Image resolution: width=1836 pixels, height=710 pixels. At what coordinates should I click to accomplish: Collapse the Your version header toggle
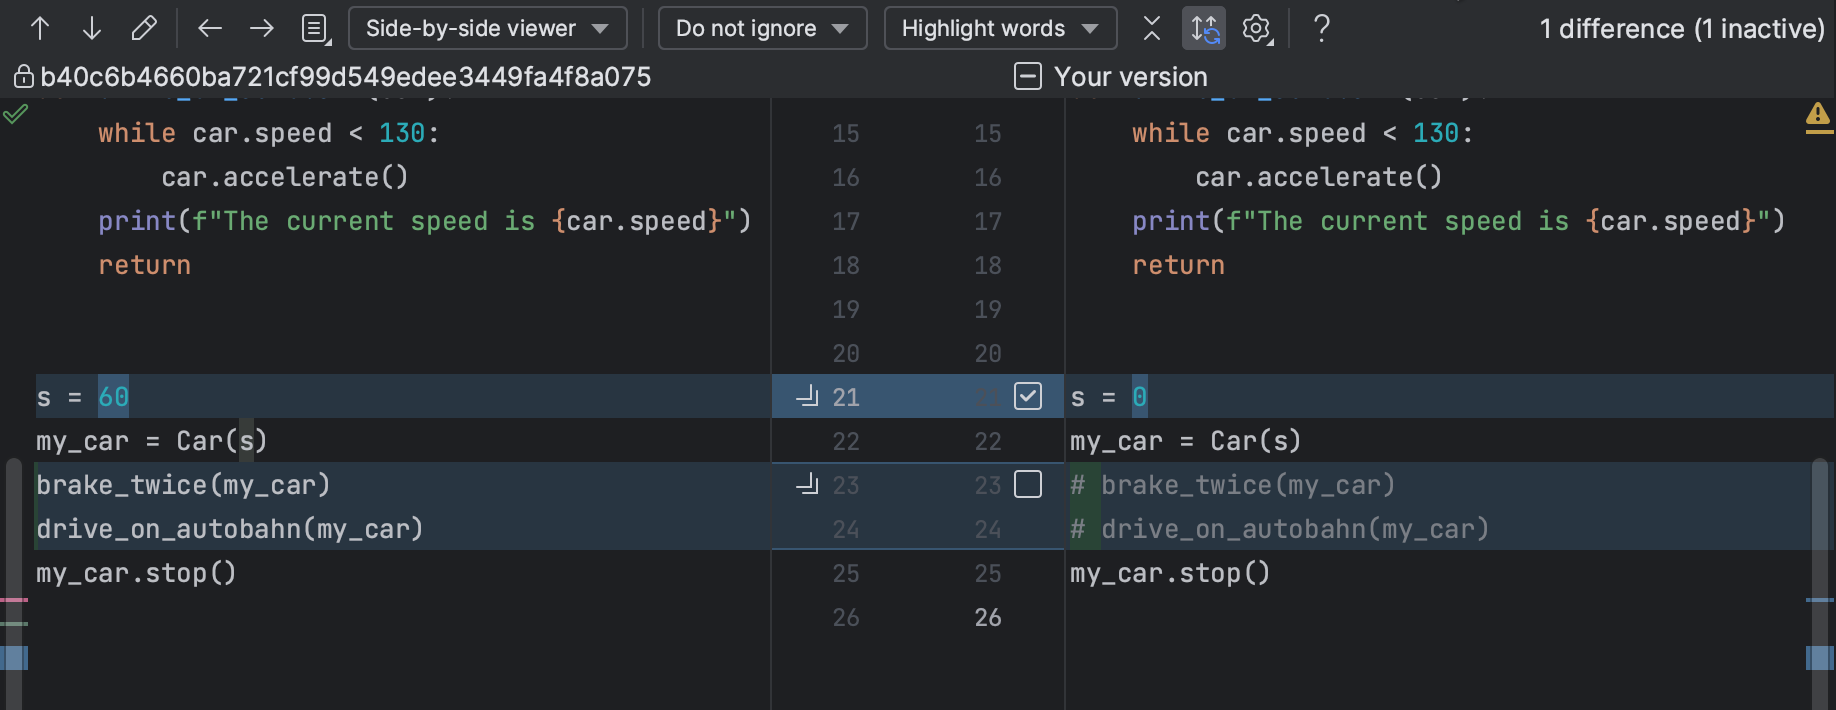1028,76
